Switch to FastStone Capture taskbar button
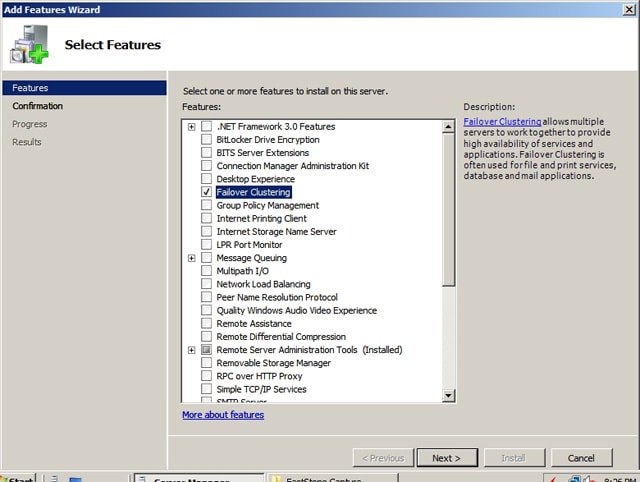Screen dimensions: 640x482 point(332,478)
